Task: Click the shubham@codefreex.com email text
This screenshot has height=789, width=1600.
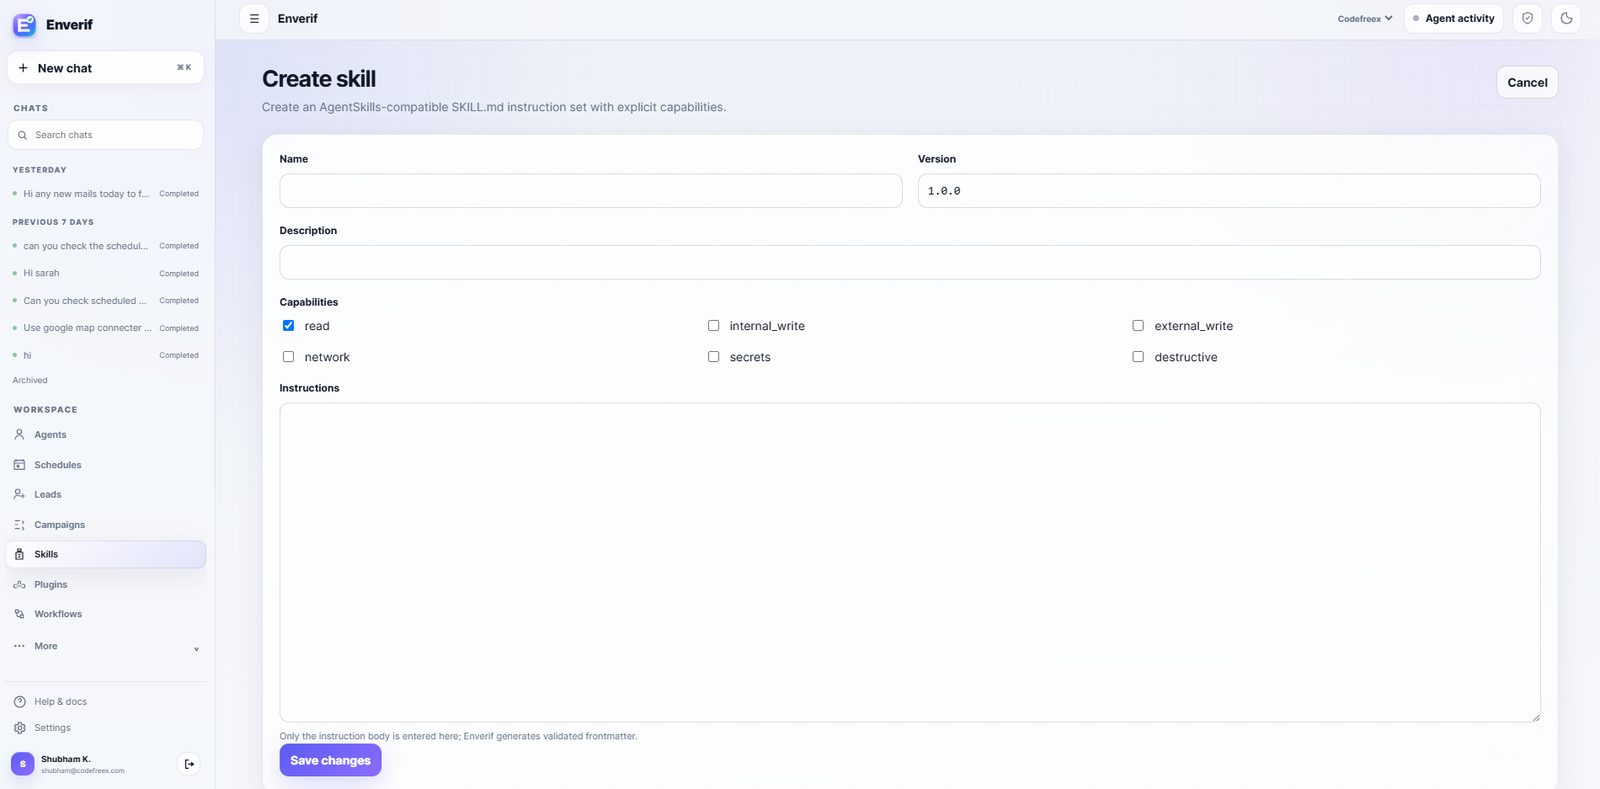Action: [x=83, y=771]
